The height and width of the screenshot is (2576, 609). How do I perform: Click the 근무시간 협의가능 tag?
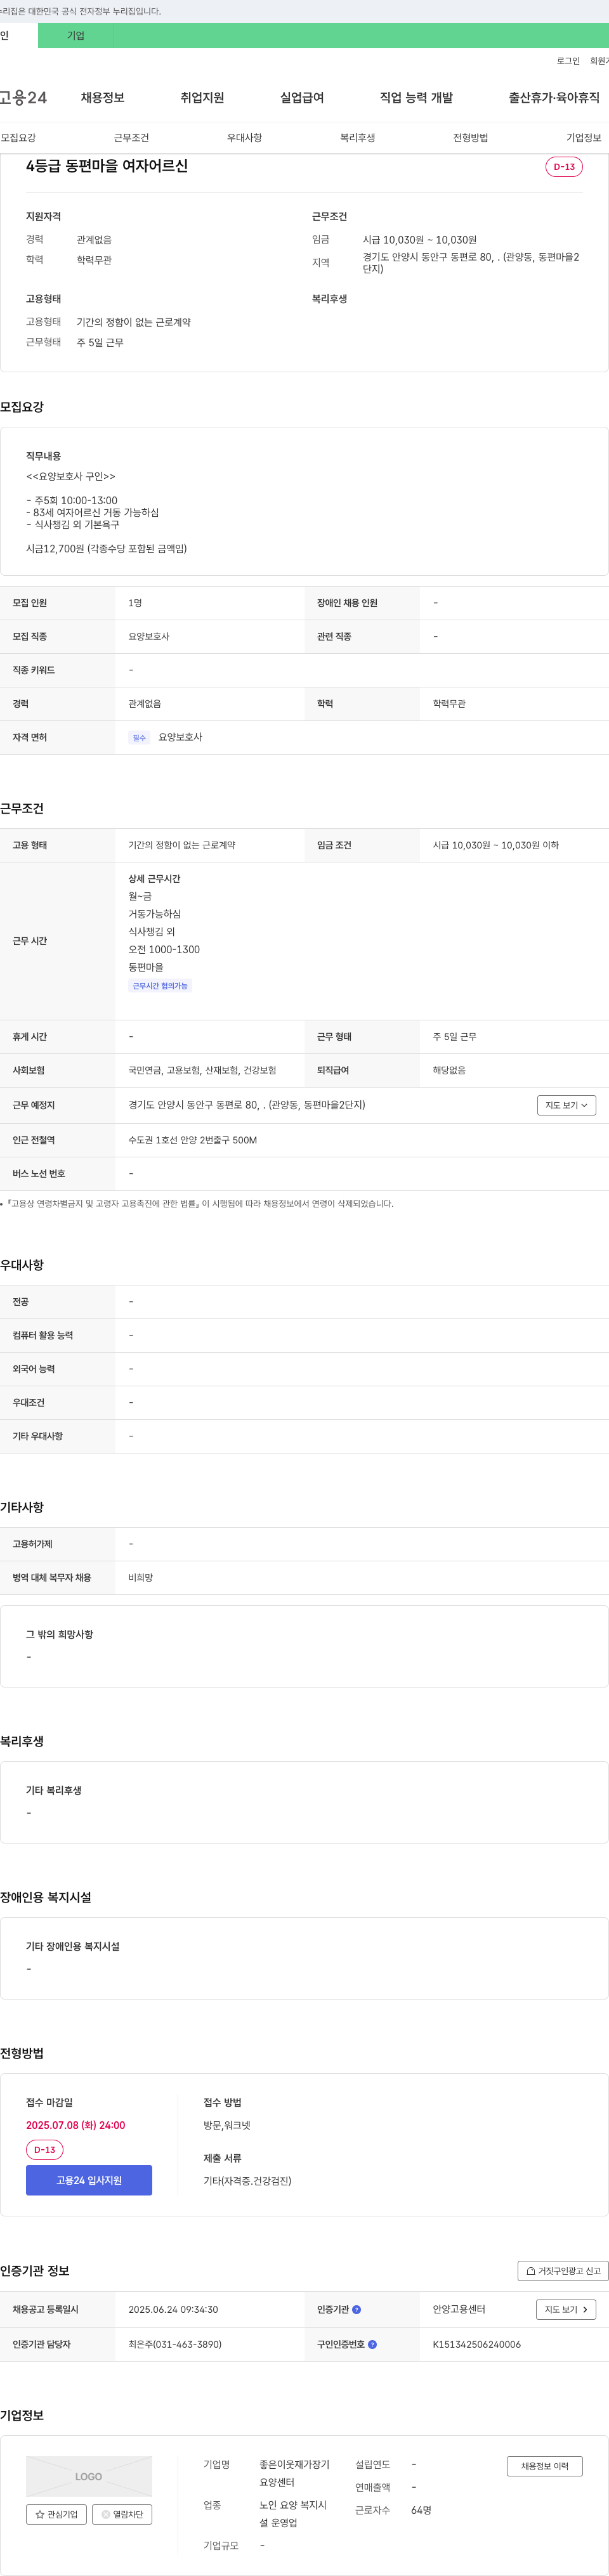[160, 985]
